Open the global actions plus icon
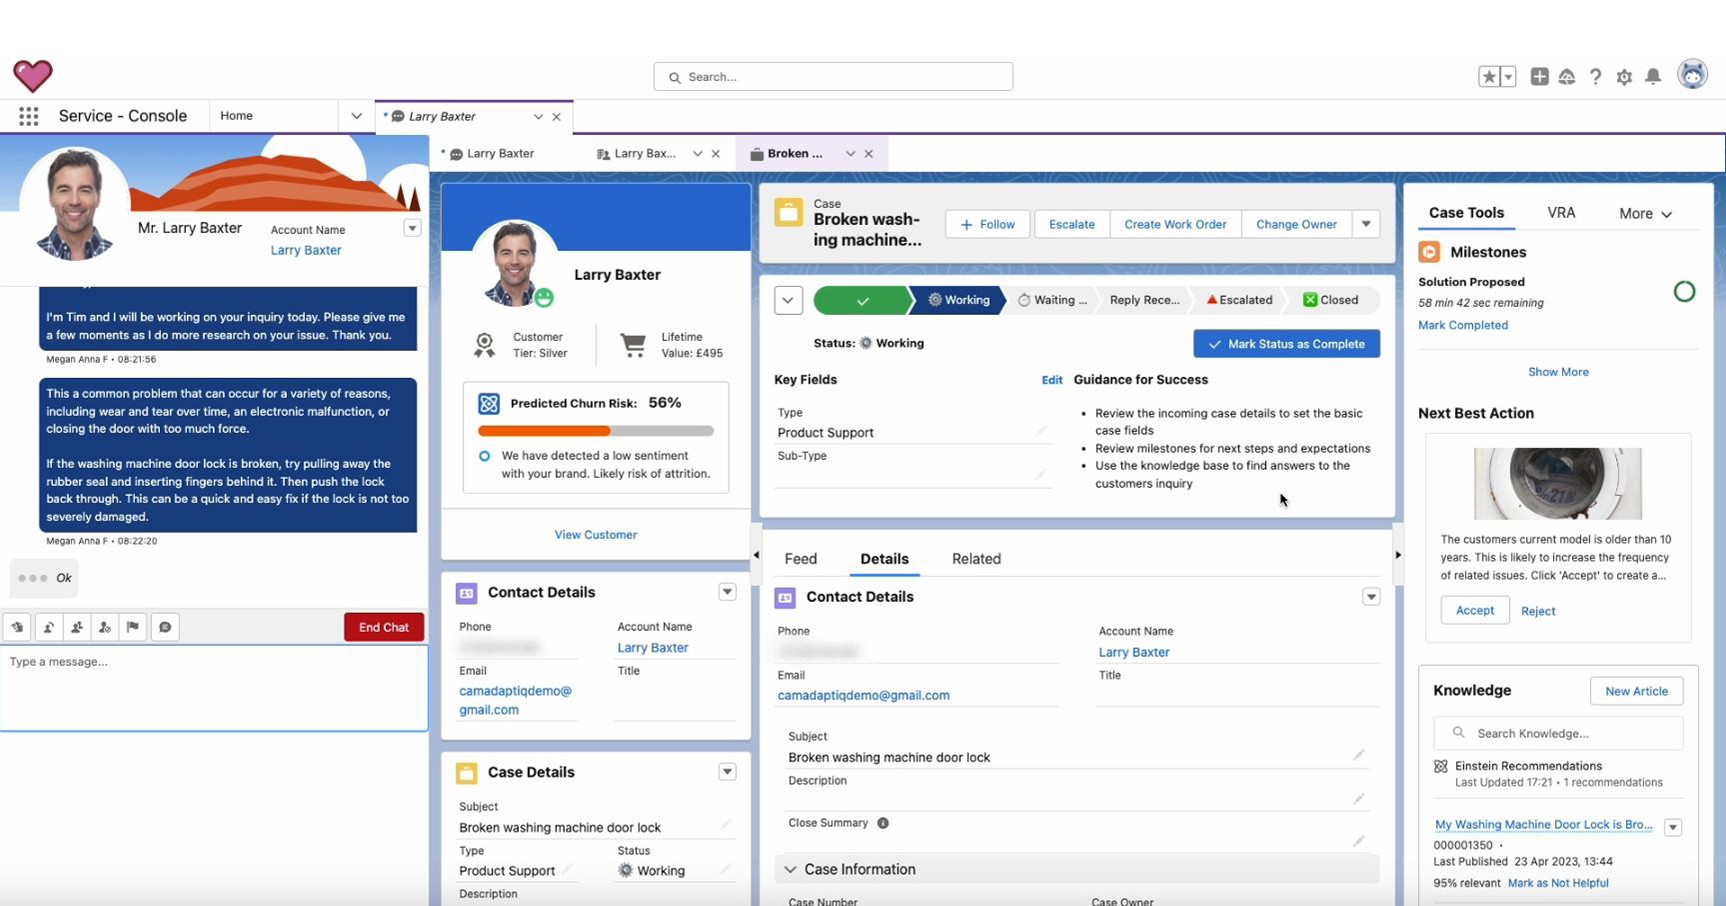Screen dimensions: 1726x906 [1539, 77]
